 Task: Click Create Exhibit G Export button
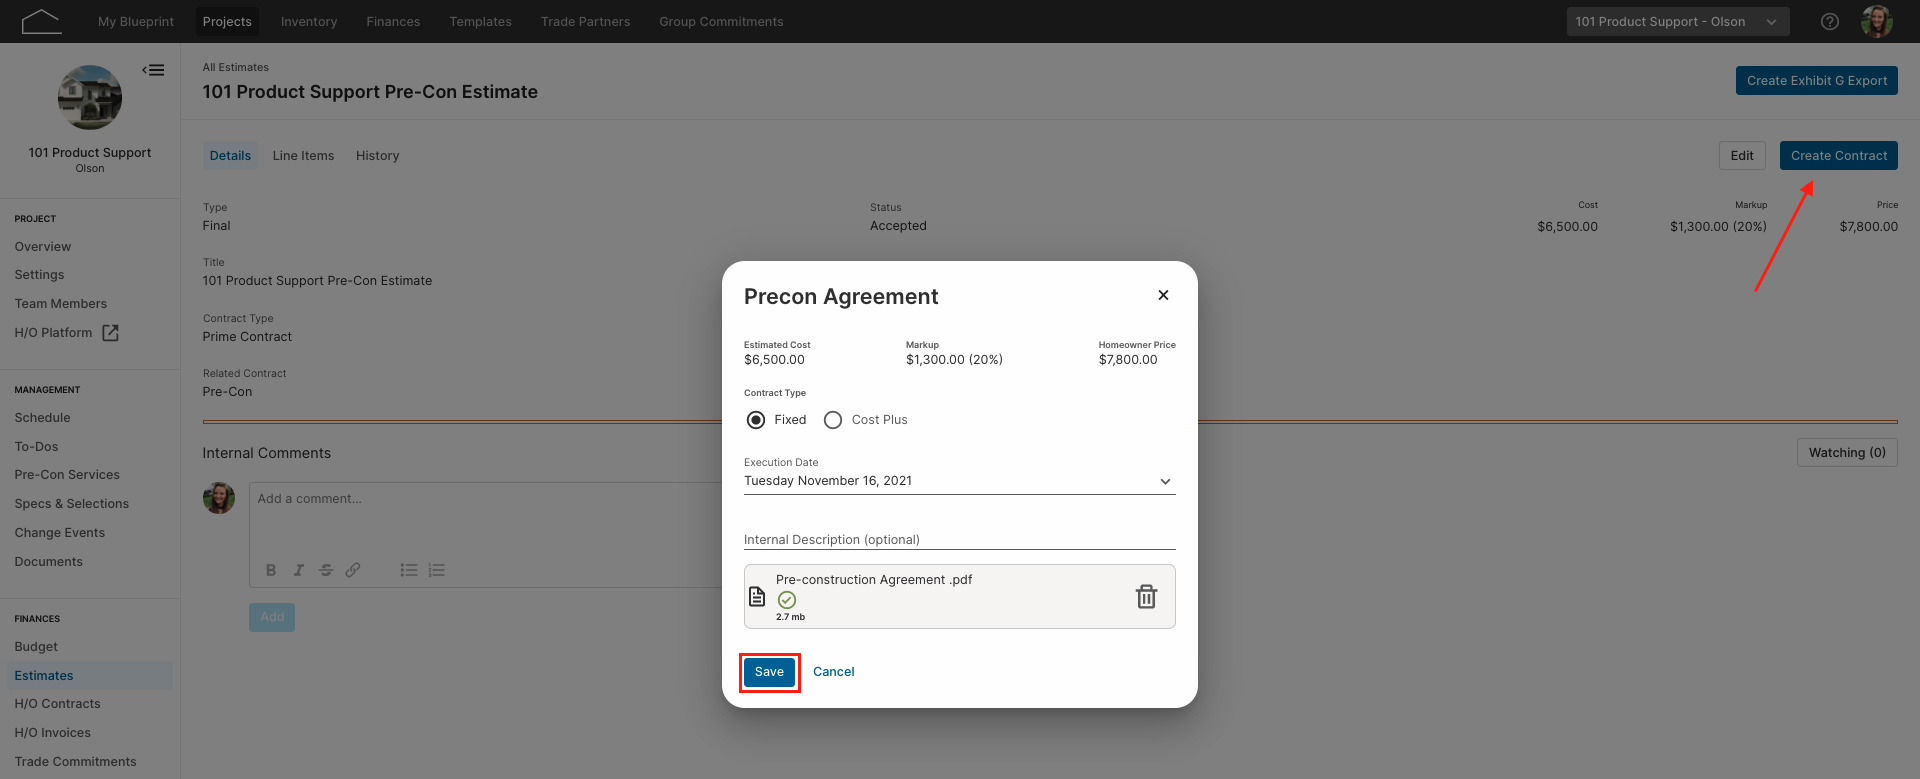tap(1816, 81)
